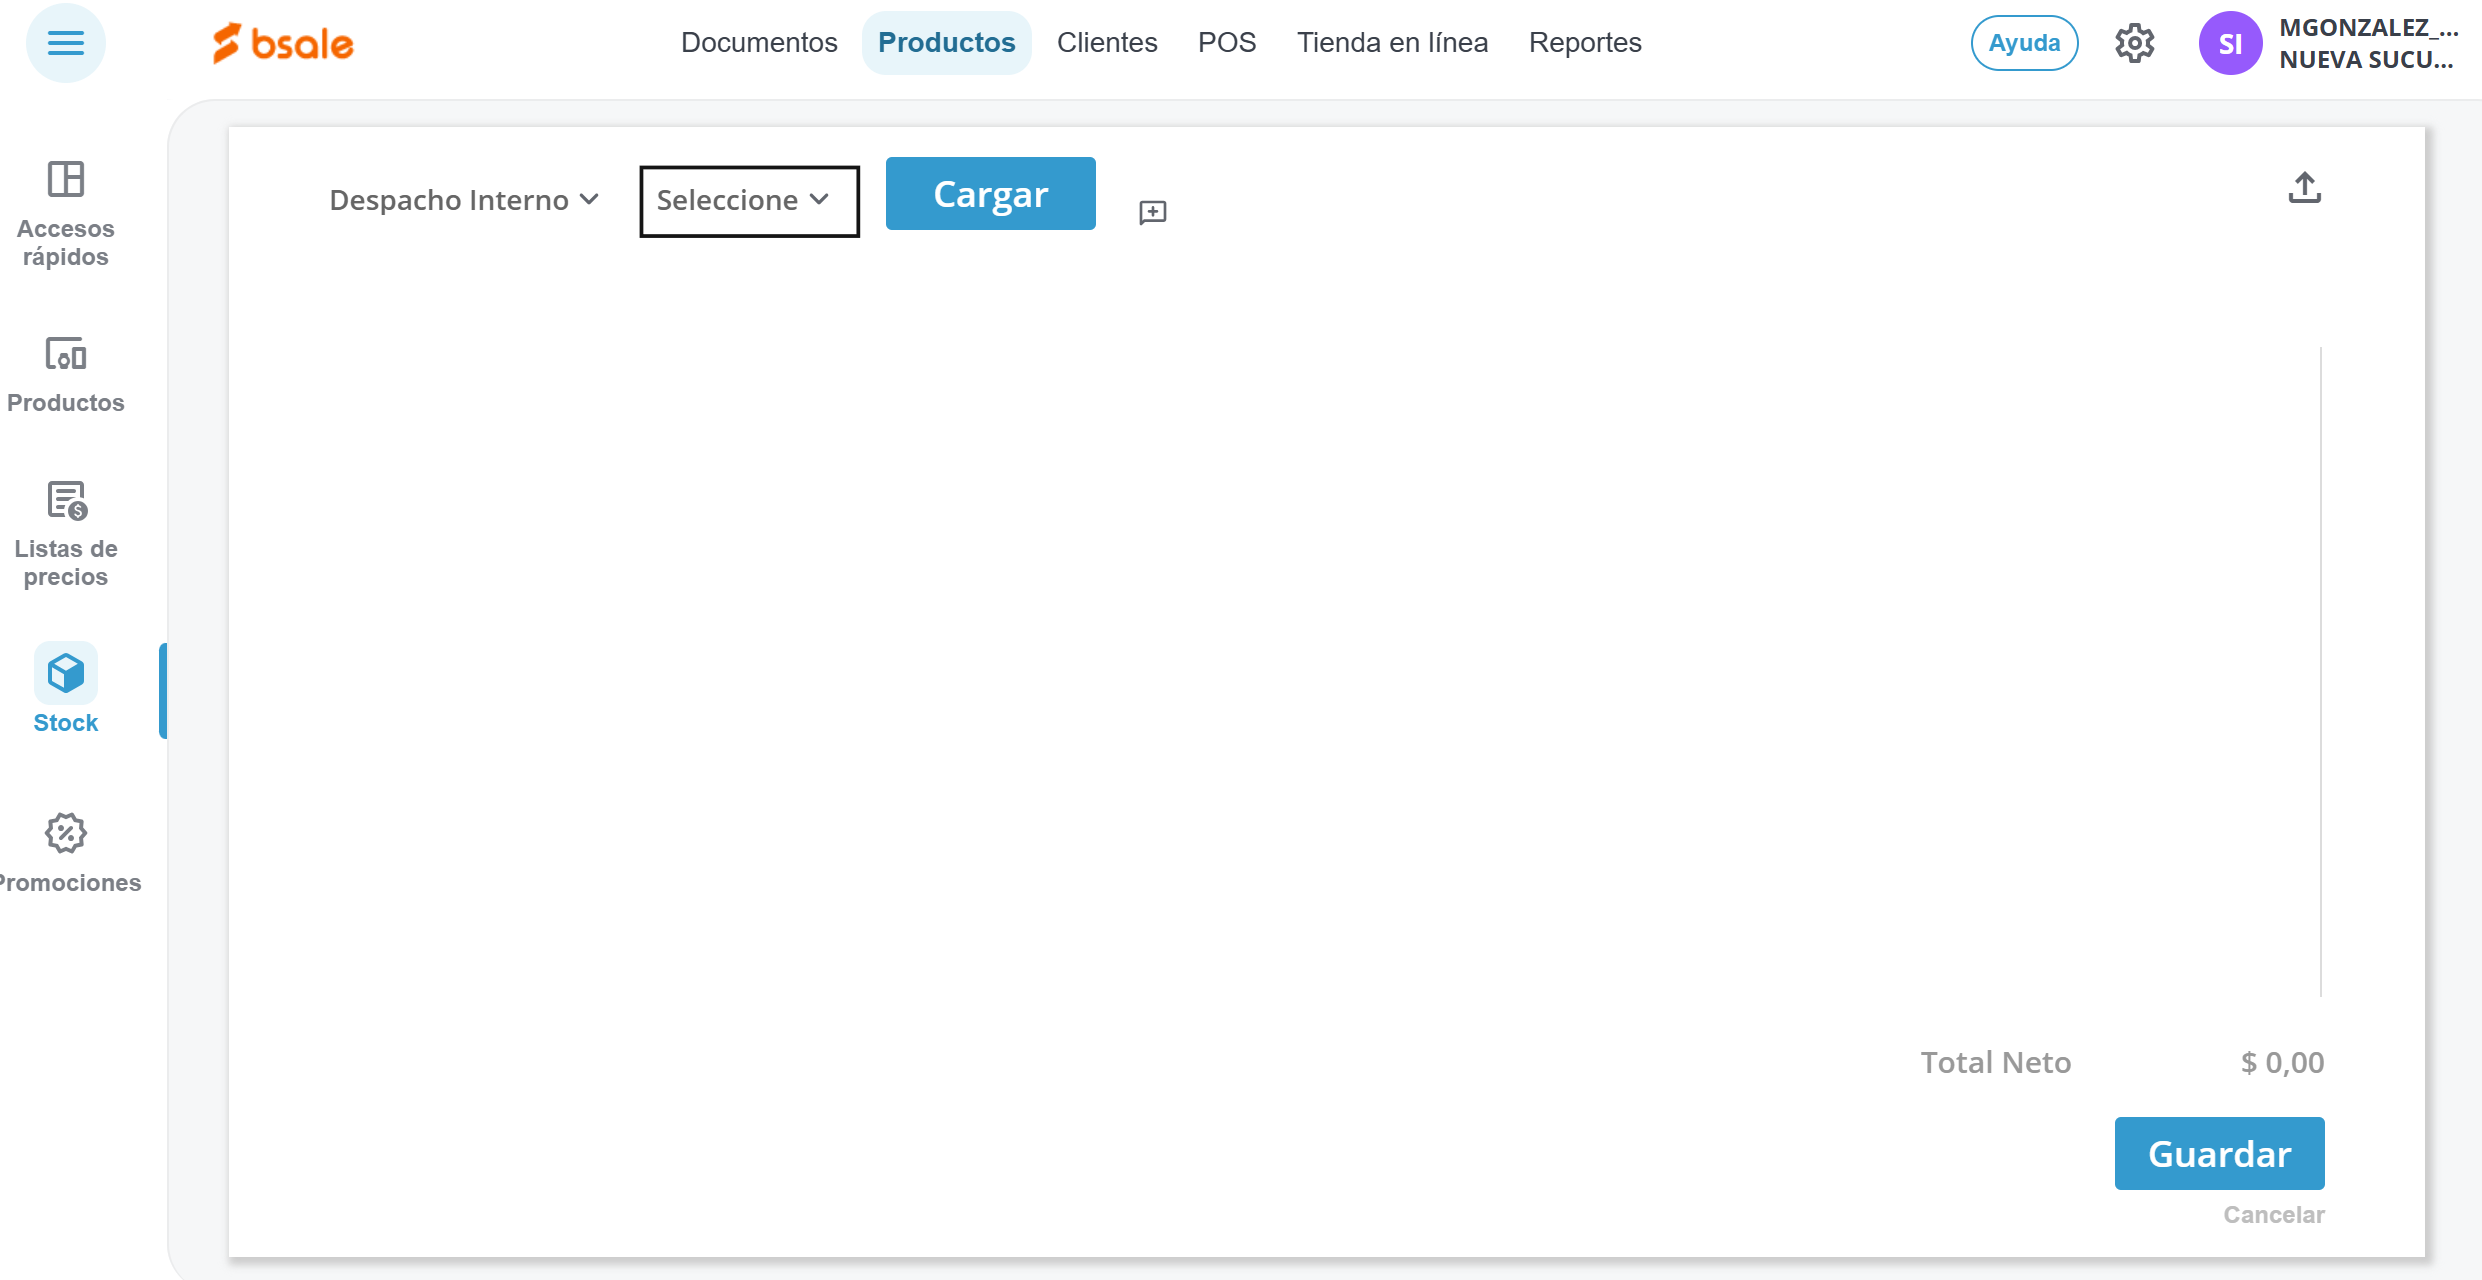Expand the Despacho Interno dropdown

point(464,200)
